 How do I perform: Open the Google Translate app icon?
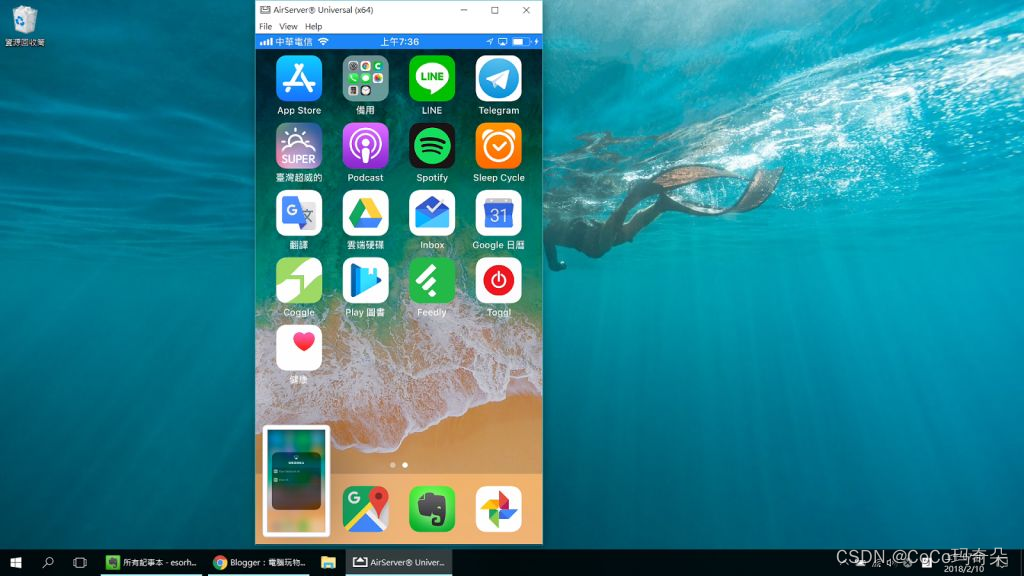[298, 213]
